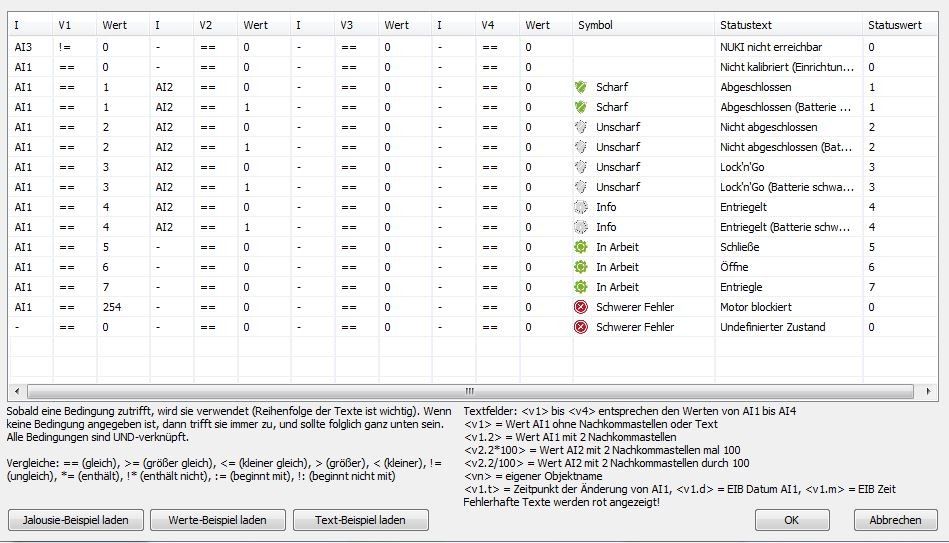Screen dimensions: 949x543
Task: Select the Undefinierter Zustand status text cell
Action: pos(772,327)
